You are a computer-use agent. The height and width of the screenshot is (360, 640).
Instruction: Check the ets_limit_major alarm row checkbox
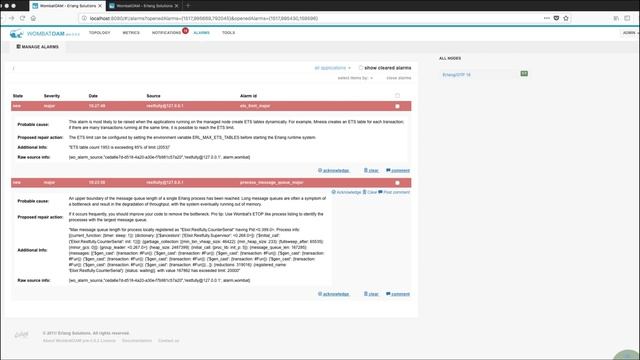[x=397, y=106]
